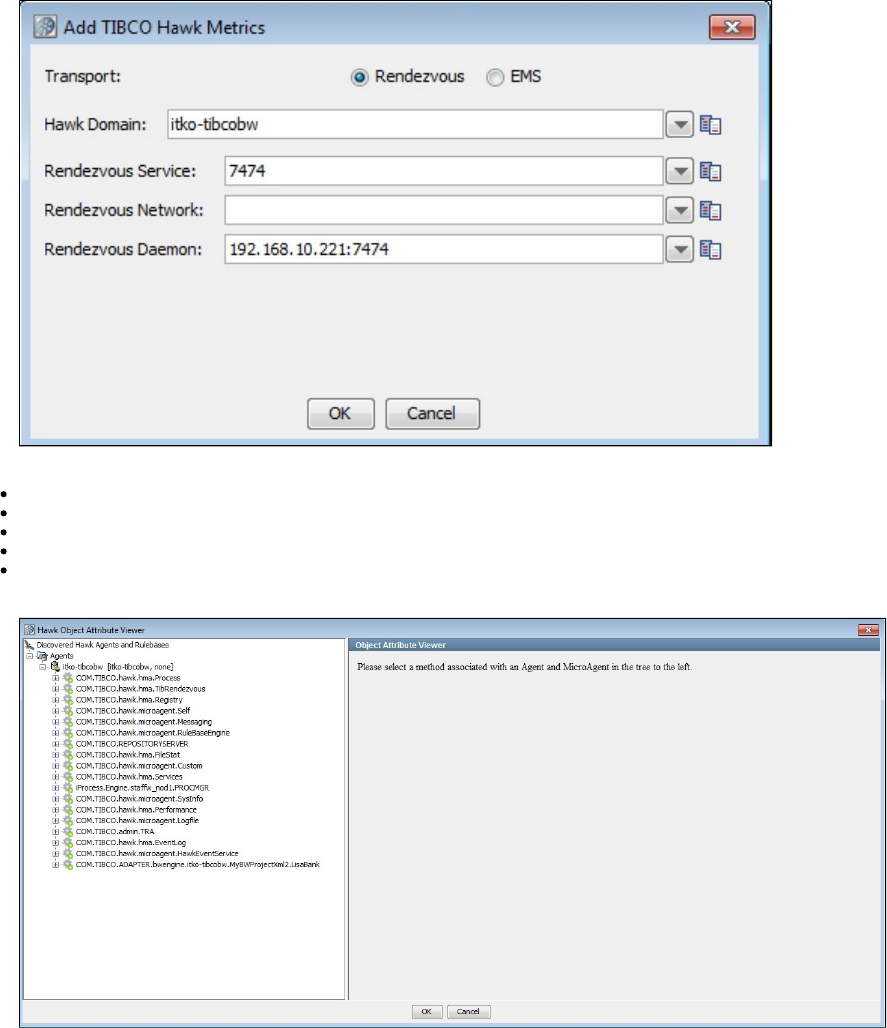Image resolution: width=887 pixels, height=1028 pixels.
Task: Select the Rendezvous transport radio button
Action: coord(360,77)
